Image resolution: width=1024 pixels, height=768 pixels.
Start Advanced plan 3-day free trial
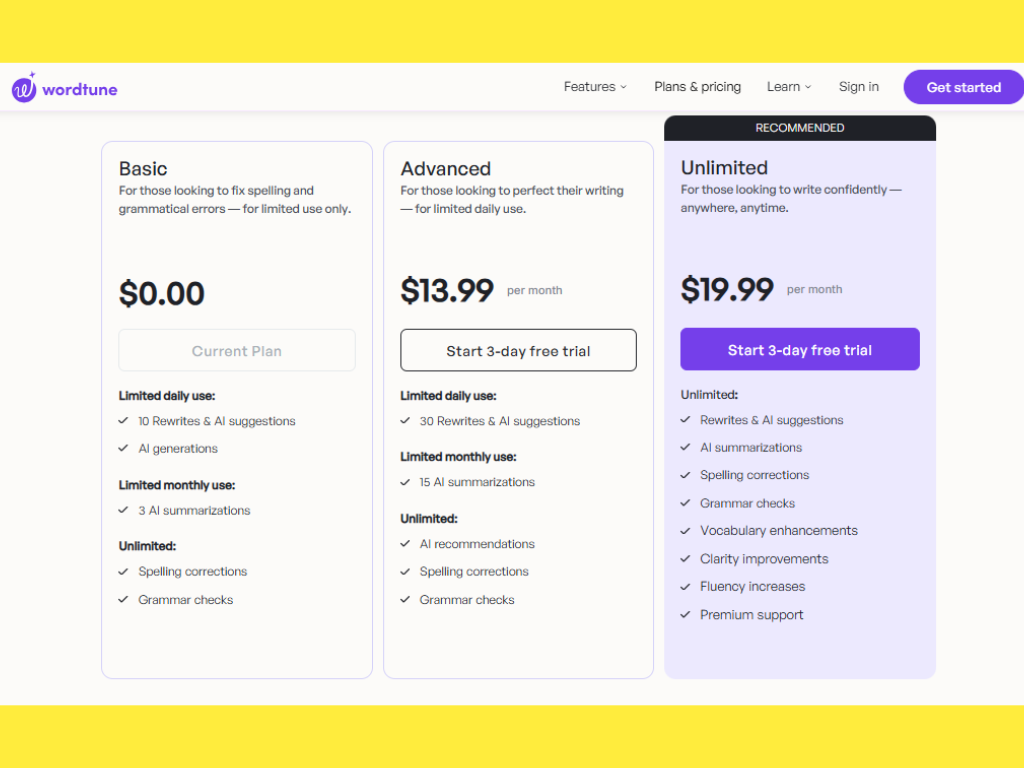point(518,351)
